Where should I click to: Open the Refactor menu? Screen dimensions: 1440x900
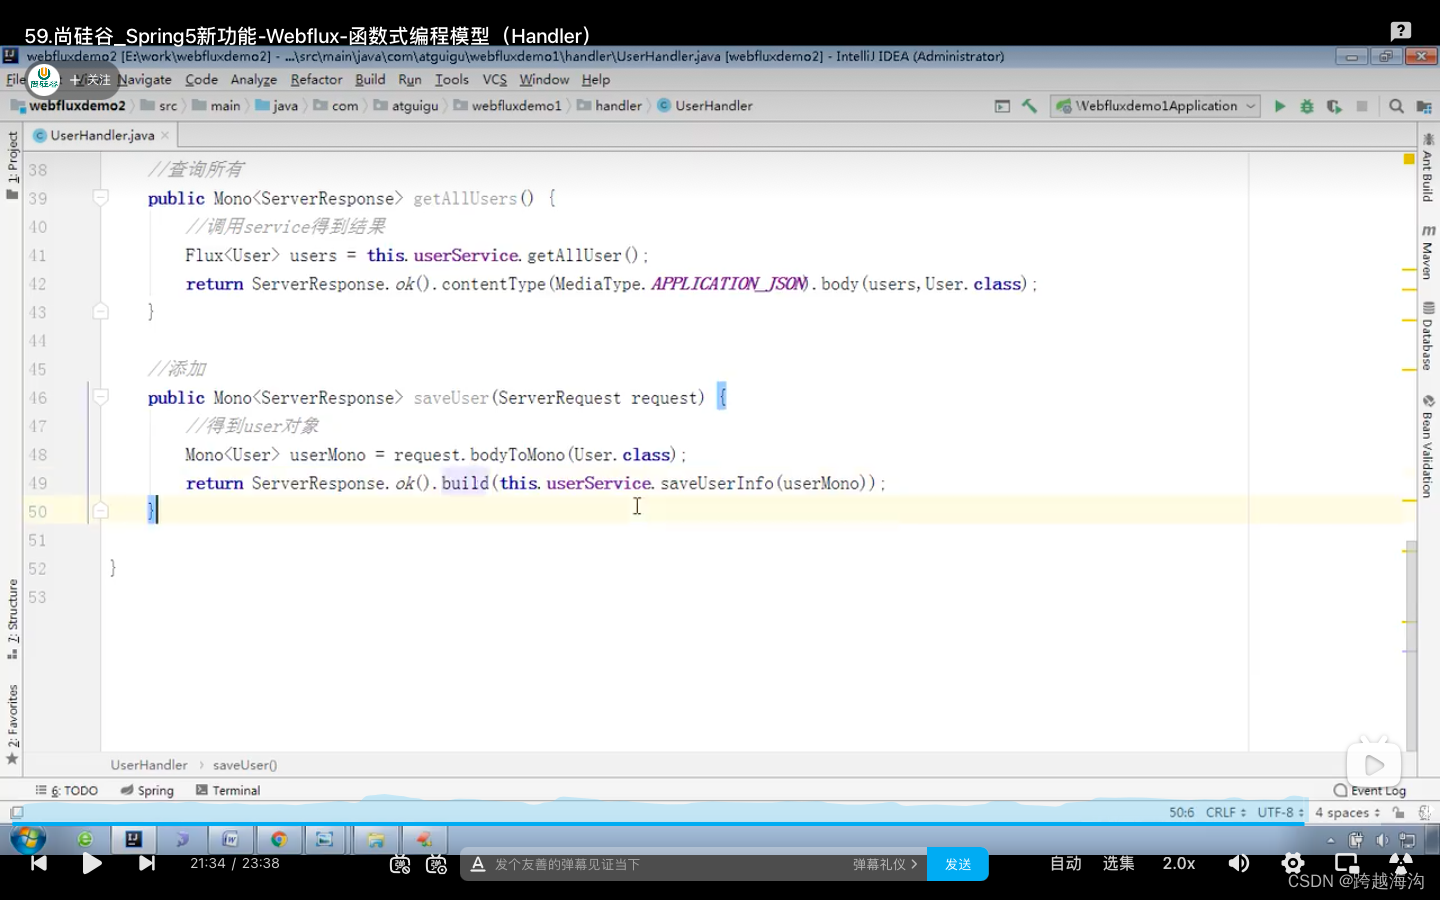pos(316,79)
